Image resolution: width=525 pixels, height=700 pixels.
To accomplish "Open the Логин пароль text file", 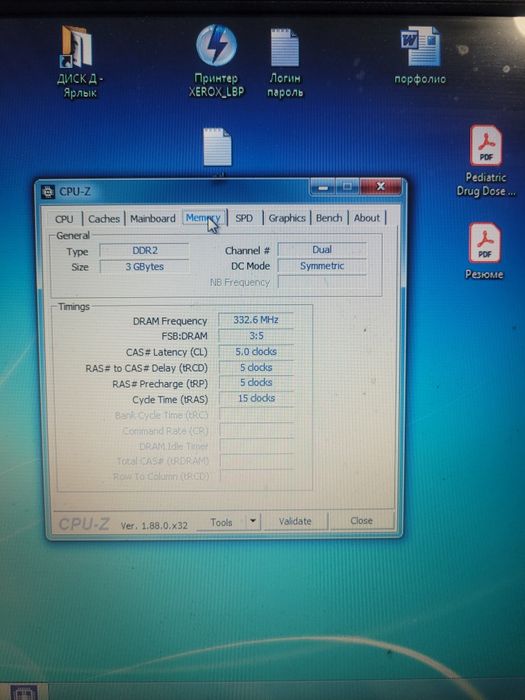I will [x=285, y=62].
